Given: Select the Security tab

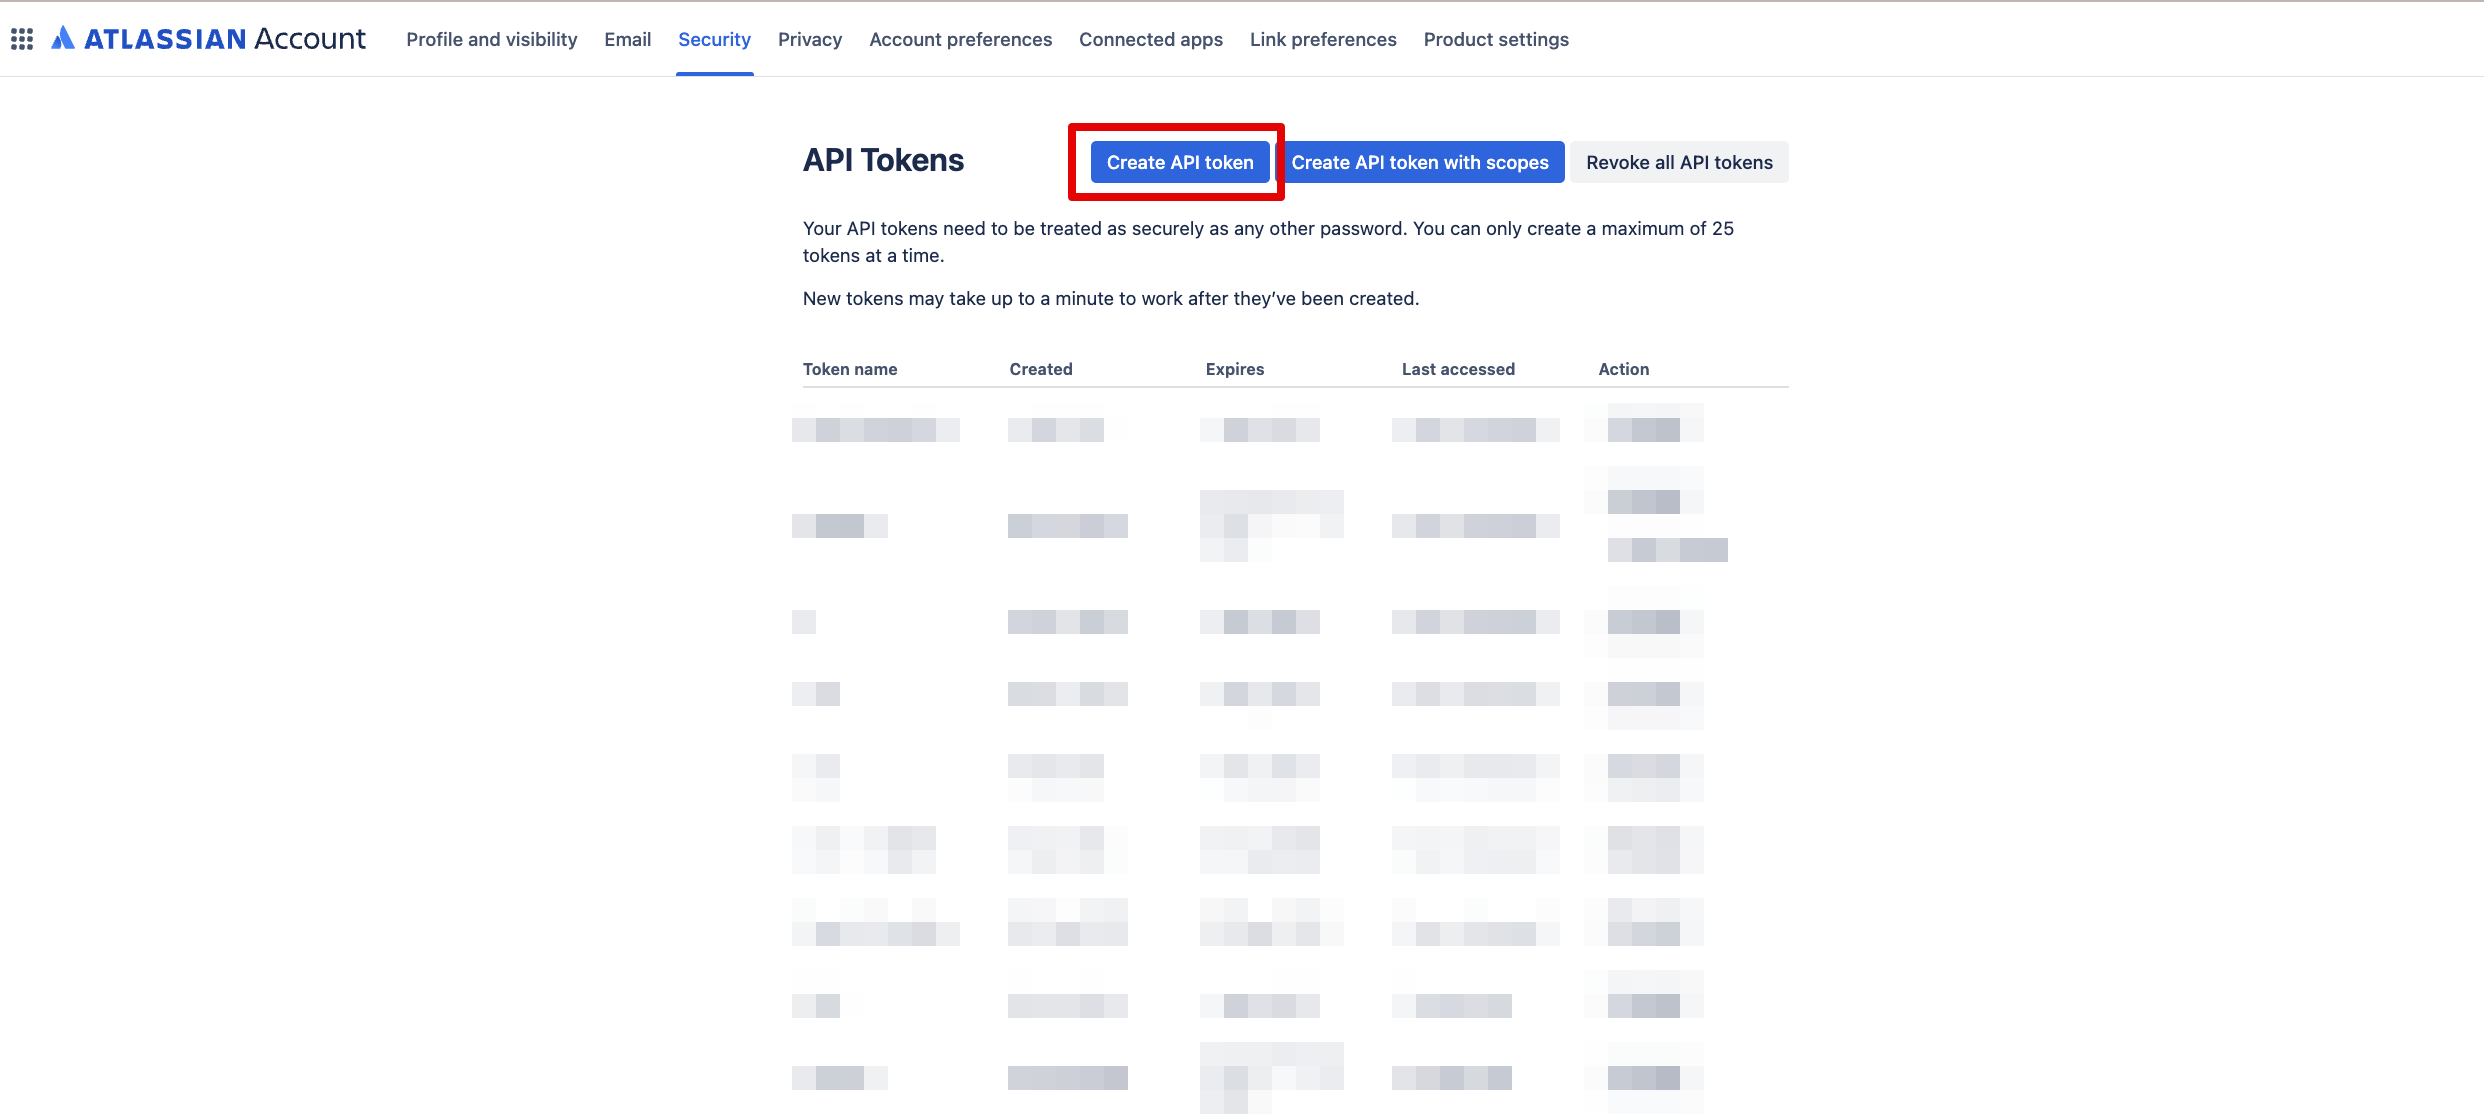Looking at the screenshot, I should pos(714,39).
